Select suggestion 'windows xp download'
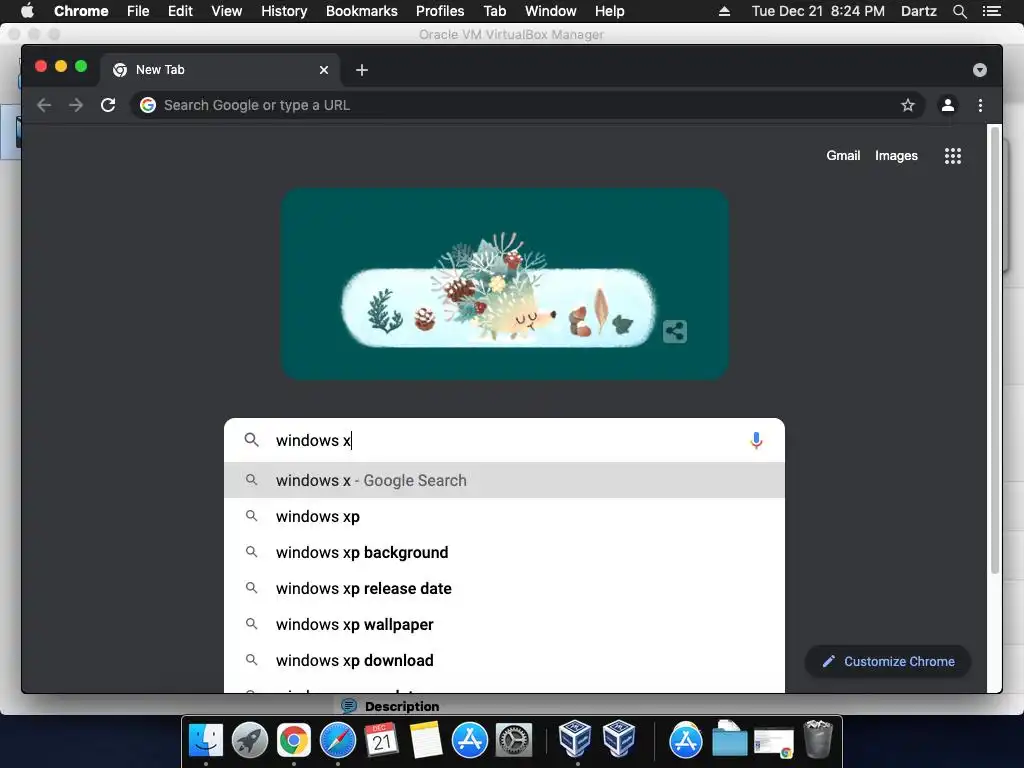 pyautogui.click(x=504, y=660)
